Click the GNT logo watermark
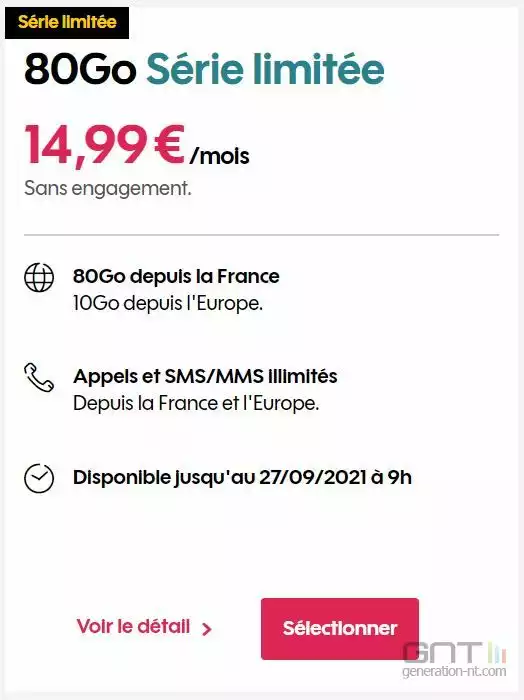 pyautogui.click(x=454, y=653)
